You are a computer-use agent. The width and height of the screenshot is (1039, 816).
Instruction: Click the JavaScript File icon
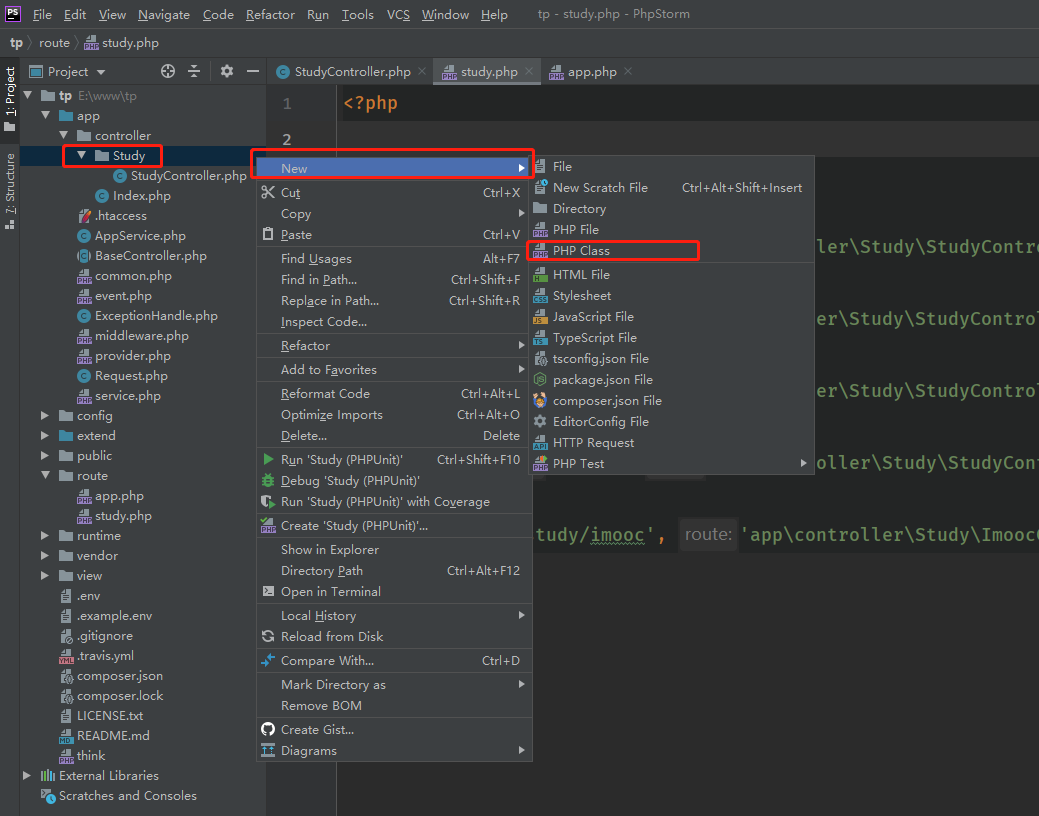coord(541,317)
